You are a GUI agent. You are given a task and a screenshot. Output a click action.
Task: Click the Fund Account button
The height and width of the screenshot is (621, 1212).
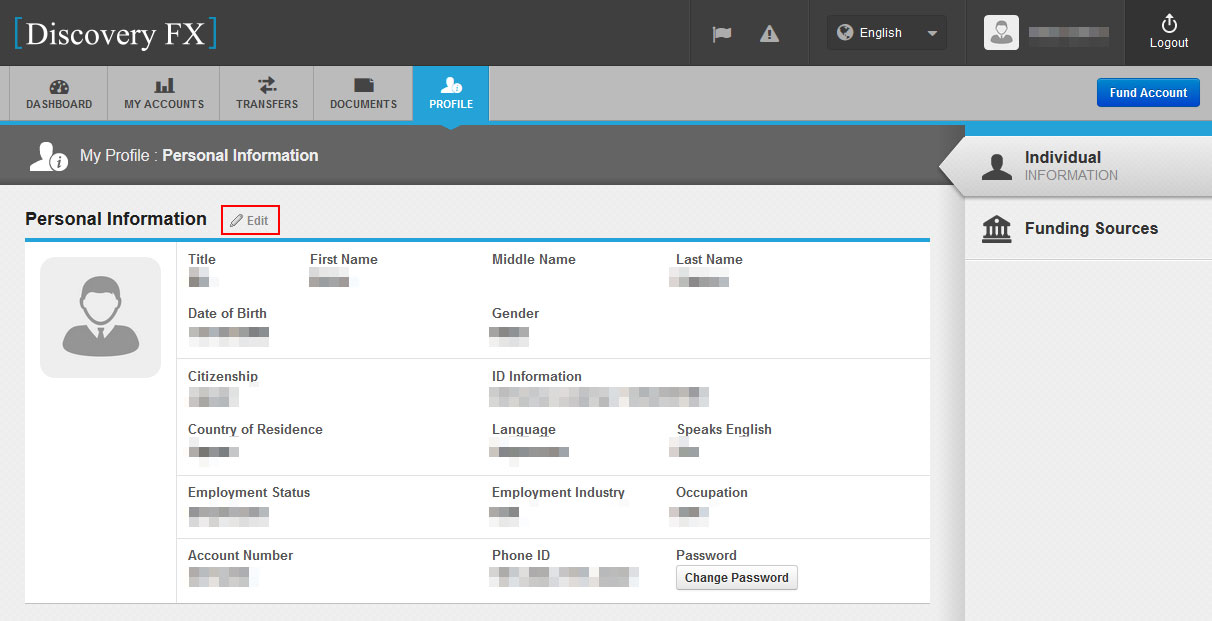click(x=1148, y=93)
